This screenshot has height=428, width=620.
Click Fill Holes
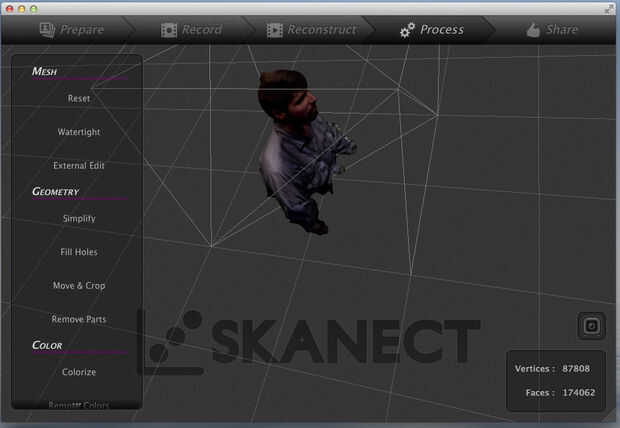[x=79, y=252]
